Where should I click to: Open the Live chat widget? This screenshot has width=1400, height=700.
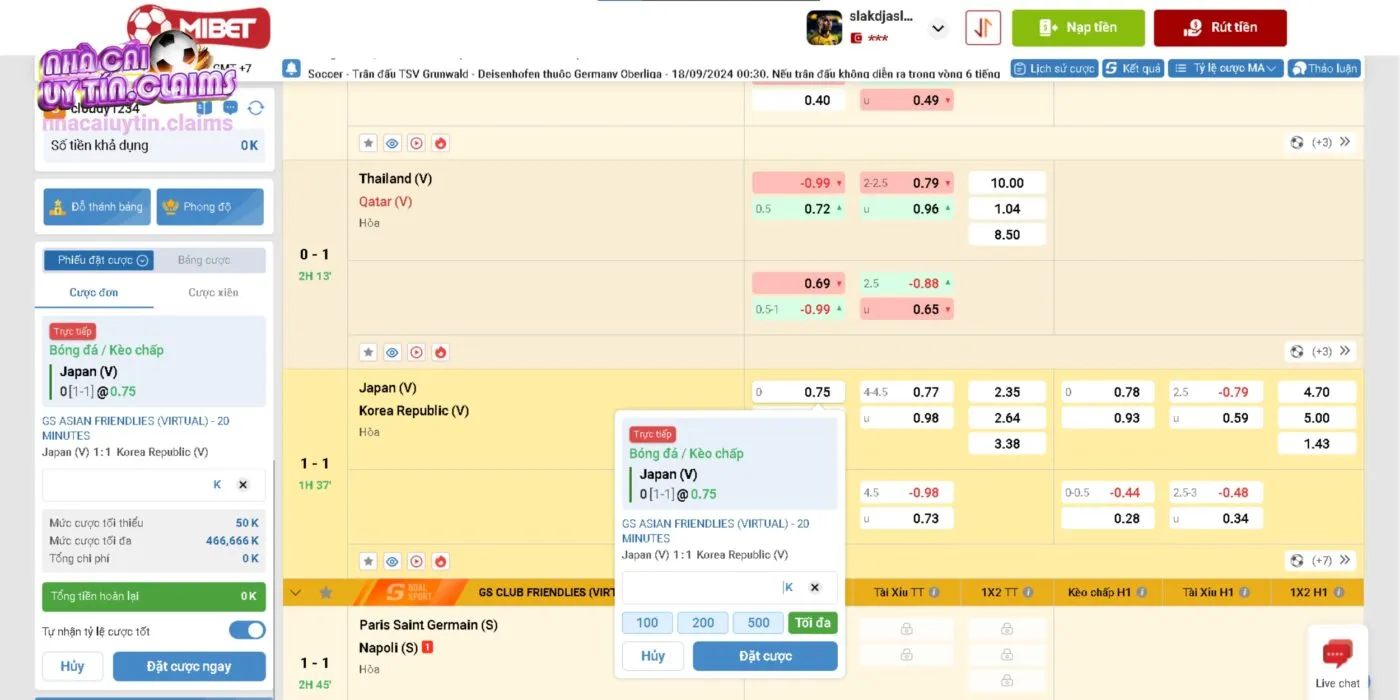tap(1337, 664)
